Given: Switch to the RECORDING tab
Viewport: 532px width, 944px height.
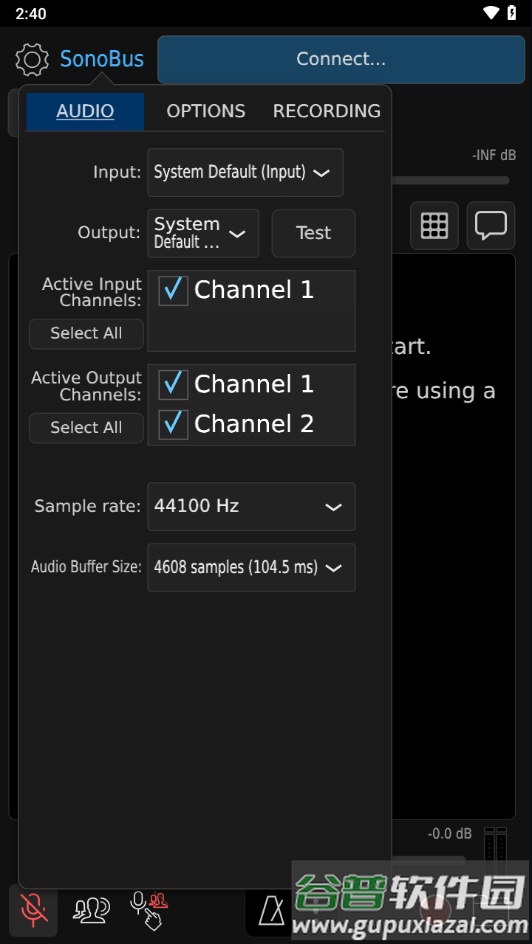Looking at the screenshot, I should (327, 111).
